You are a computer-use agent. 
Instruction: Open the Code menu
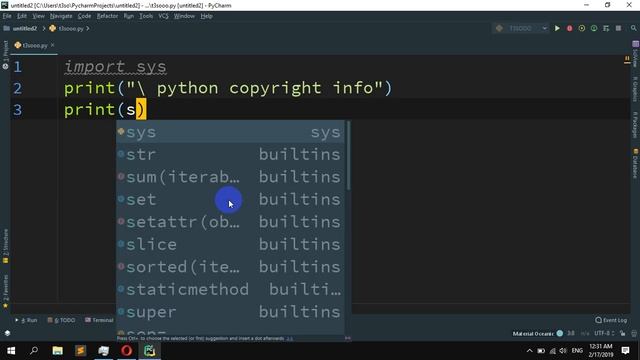coord(84,16)
